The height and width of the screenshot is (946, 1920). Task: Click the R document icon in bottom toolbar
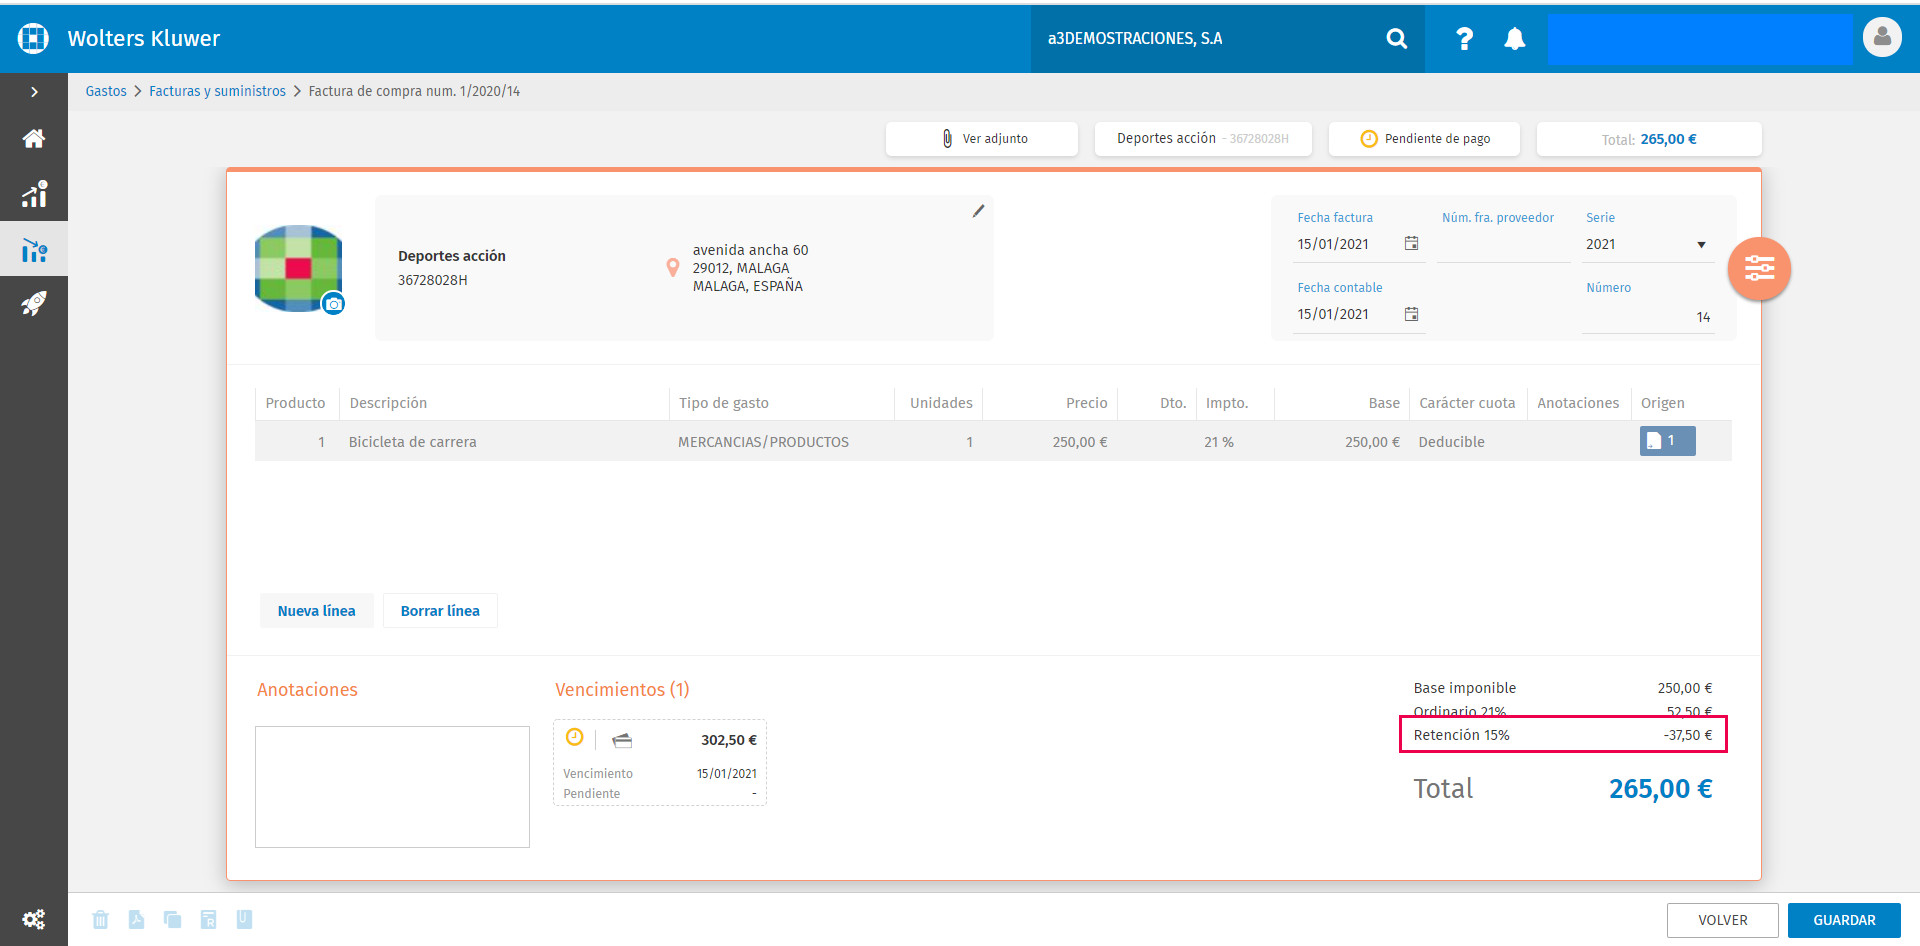(x=208, y=920)
